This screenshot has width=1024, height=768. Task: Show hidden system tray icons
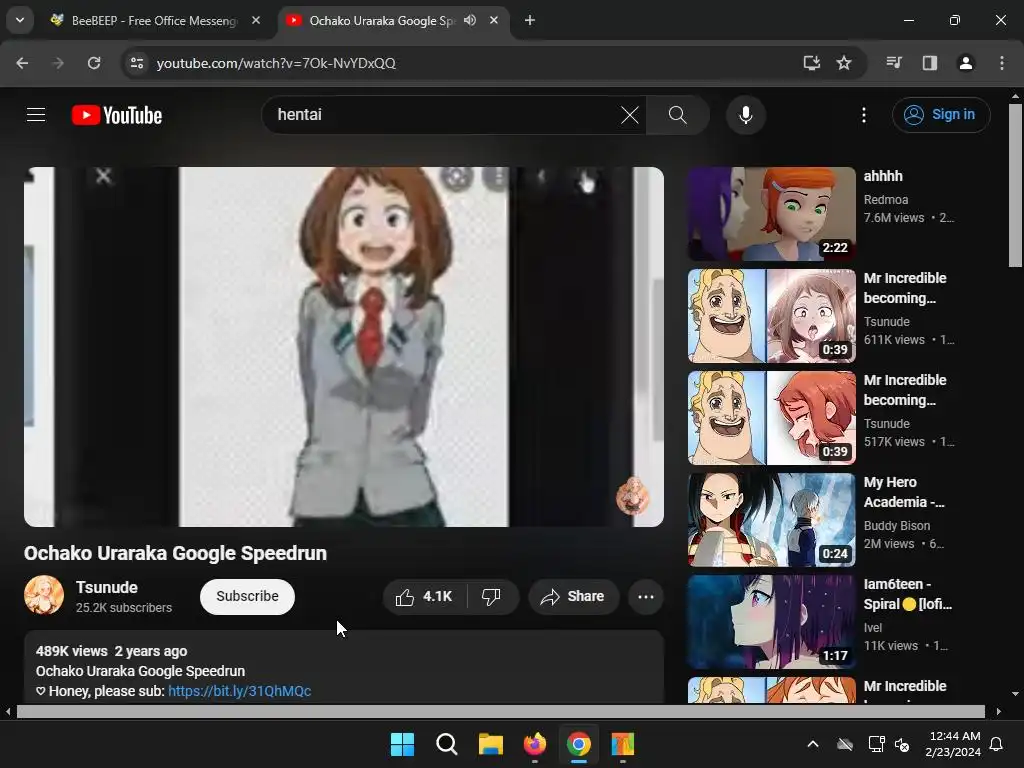pyautogui.click(x=813, y=744)
